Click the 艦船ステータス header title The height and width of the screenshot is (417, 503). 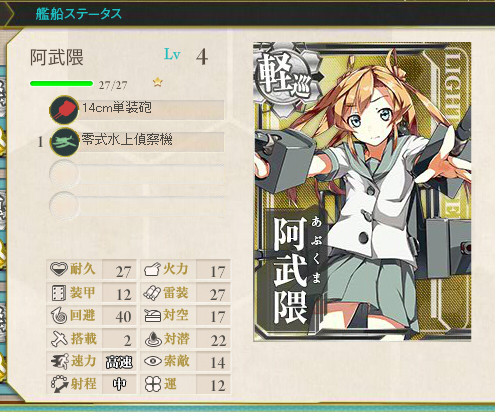79,15
